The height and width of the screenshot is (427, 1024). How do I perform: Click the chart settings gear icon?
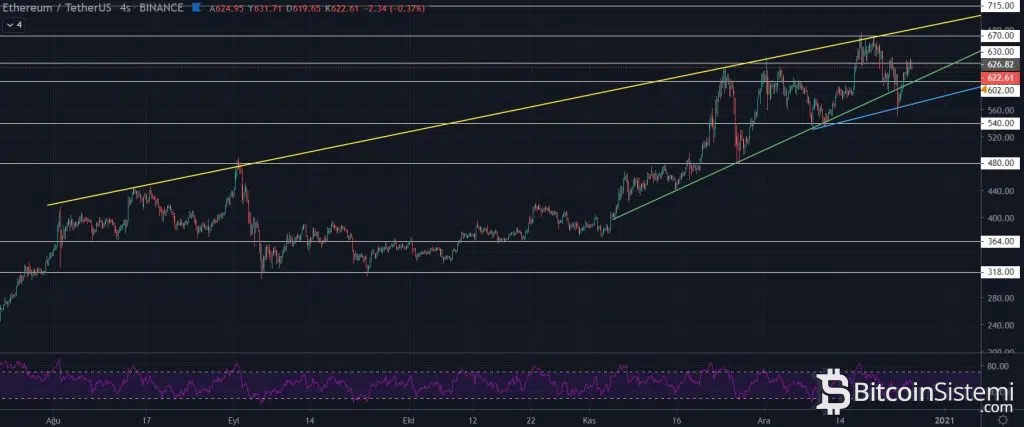[x=1002, y=421]
